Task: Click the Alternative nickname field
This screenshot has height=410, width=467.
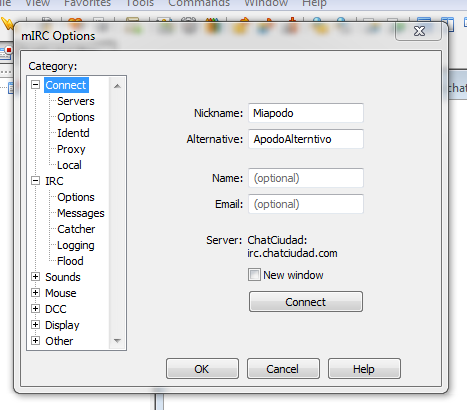Action: [x=306, y=139]
